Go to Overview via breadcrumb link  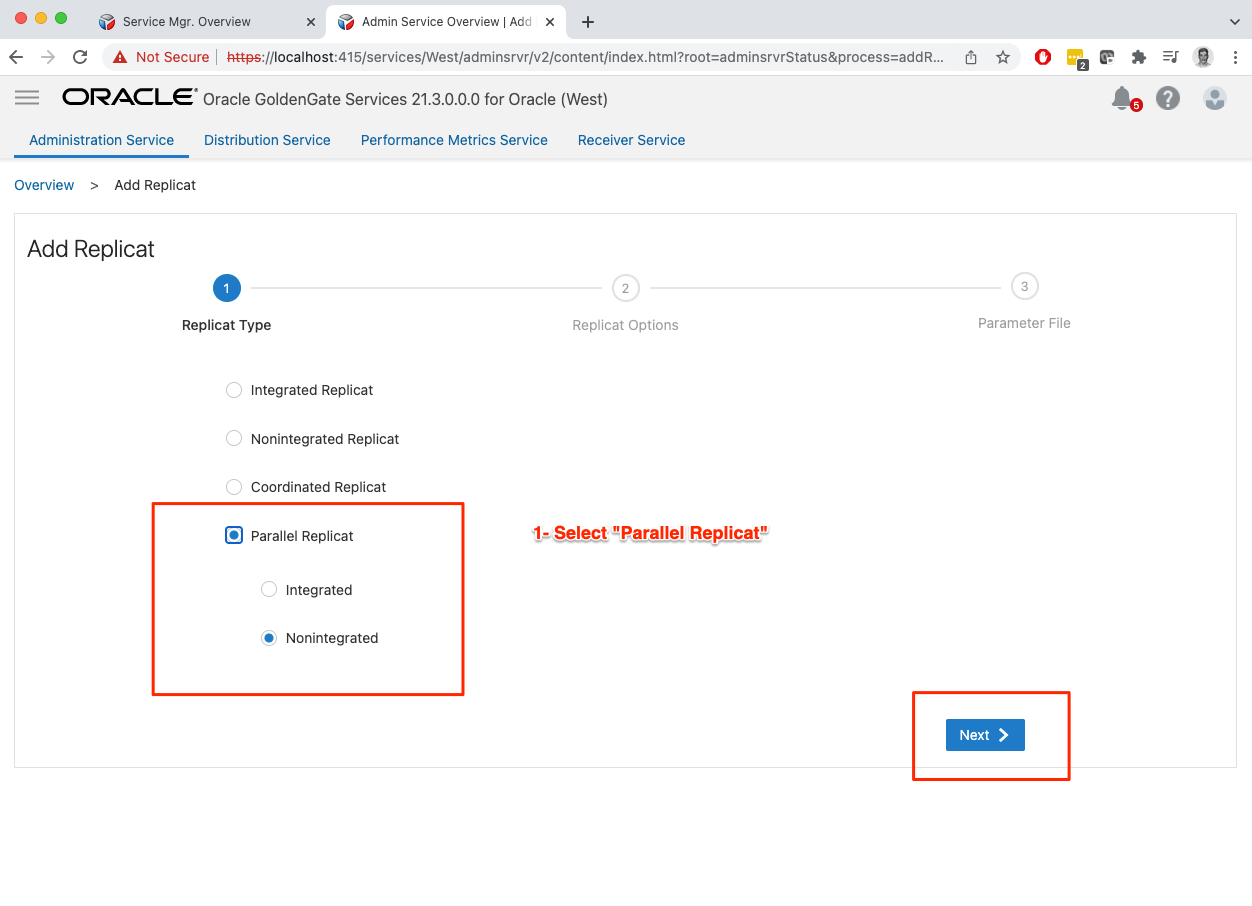tap(44, 185)
